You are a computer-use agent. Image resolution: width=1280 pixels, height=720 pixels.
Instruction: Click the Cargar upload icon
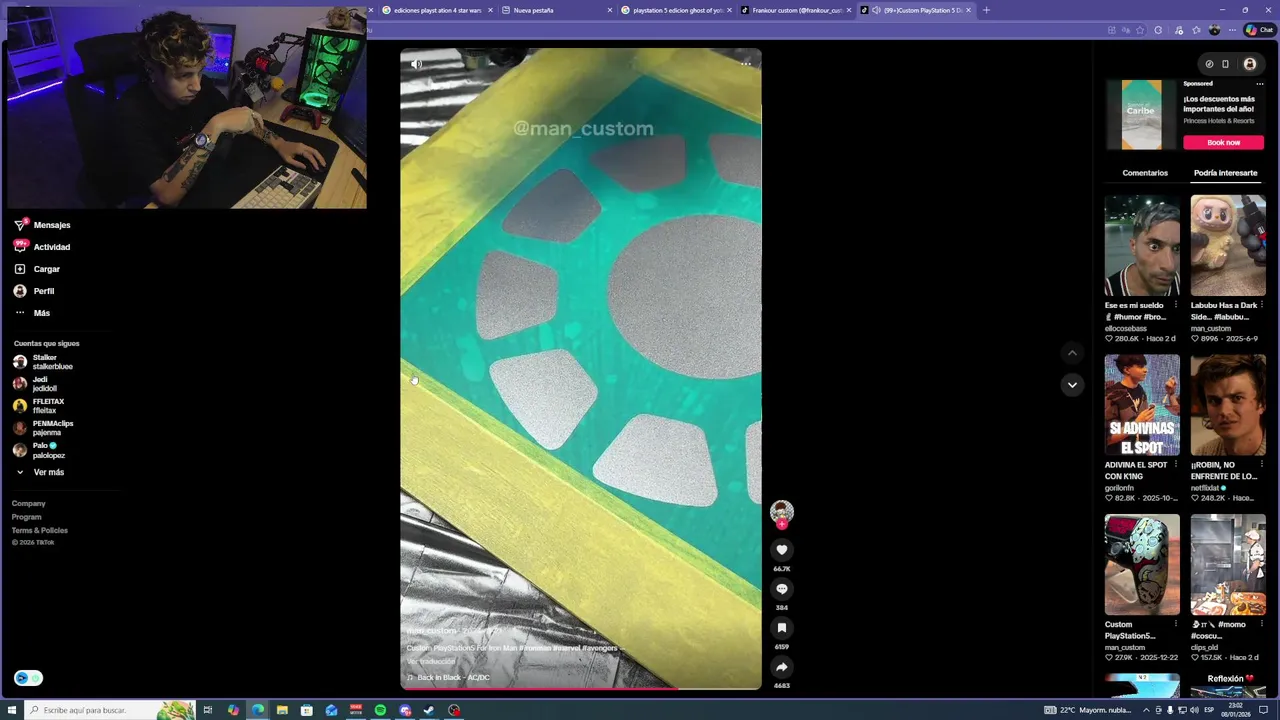point(20,269)
